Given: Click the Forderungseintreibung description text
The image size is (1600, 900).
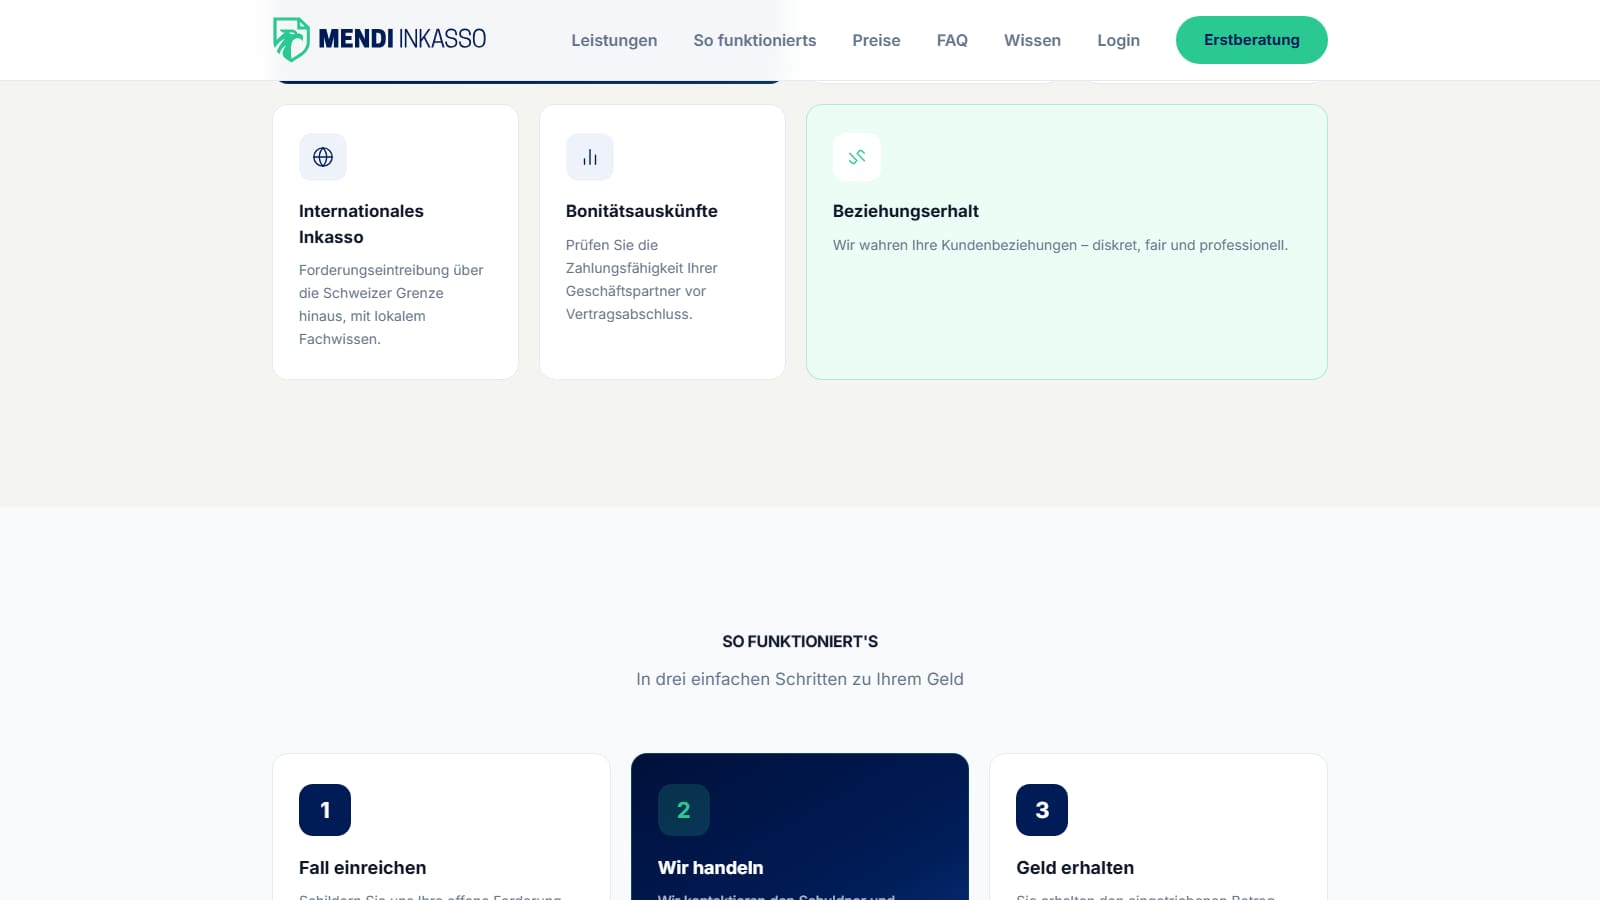Looking at the screenshot, I should (391, 304).
